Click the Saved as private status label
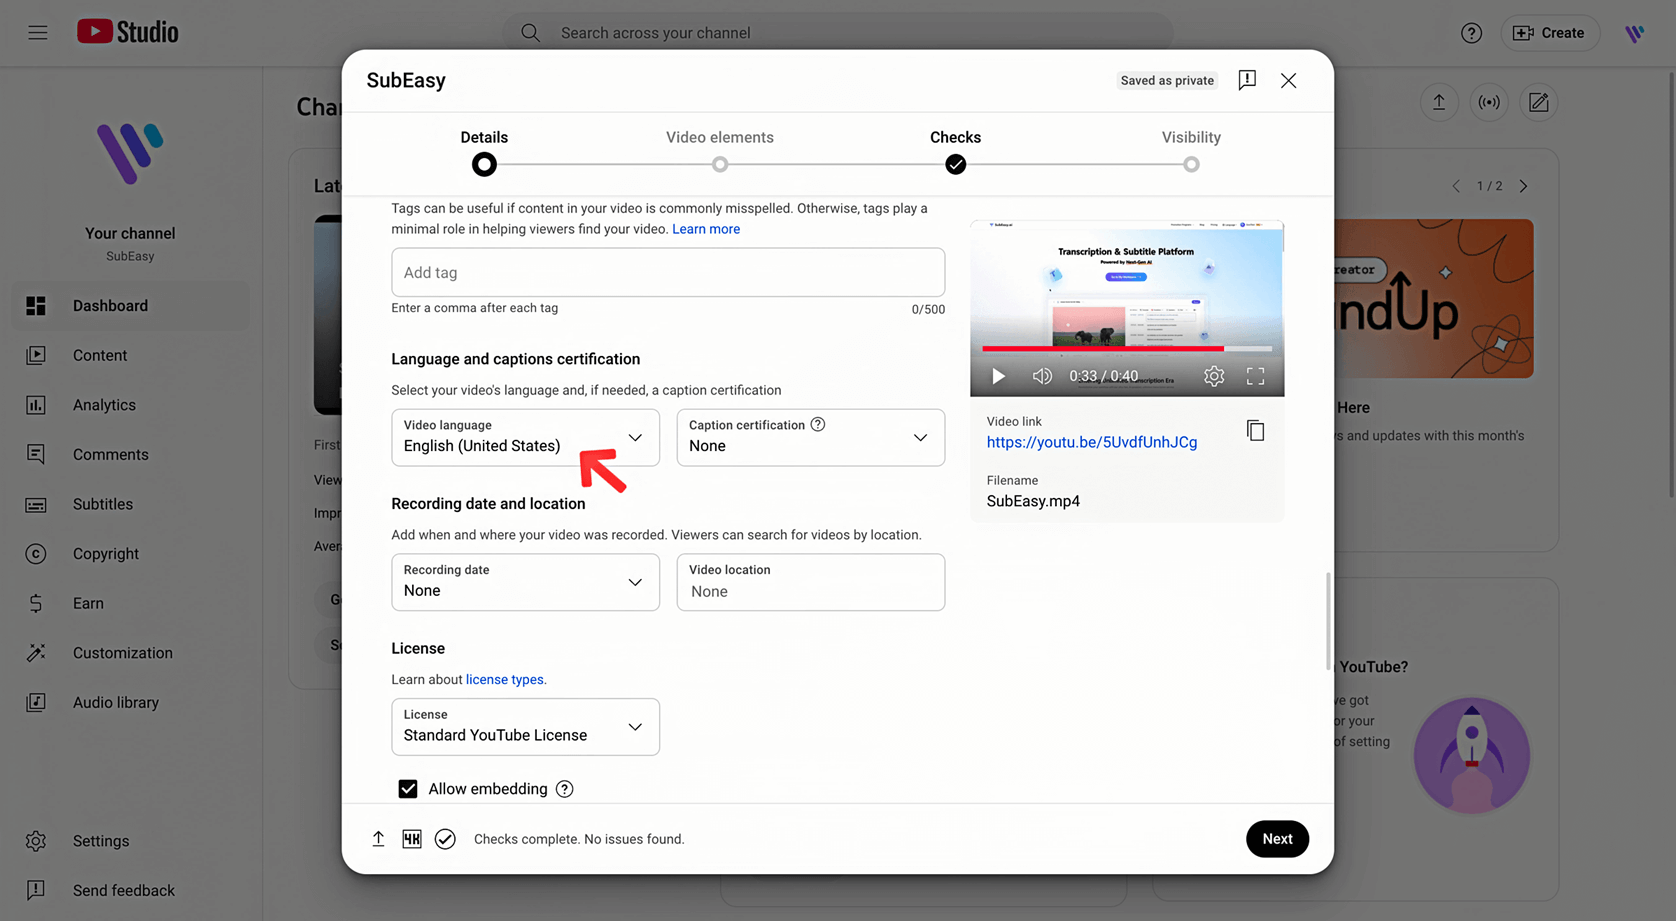The image size is (1676, 921). pyautogui.click(x=1167, y=80)
